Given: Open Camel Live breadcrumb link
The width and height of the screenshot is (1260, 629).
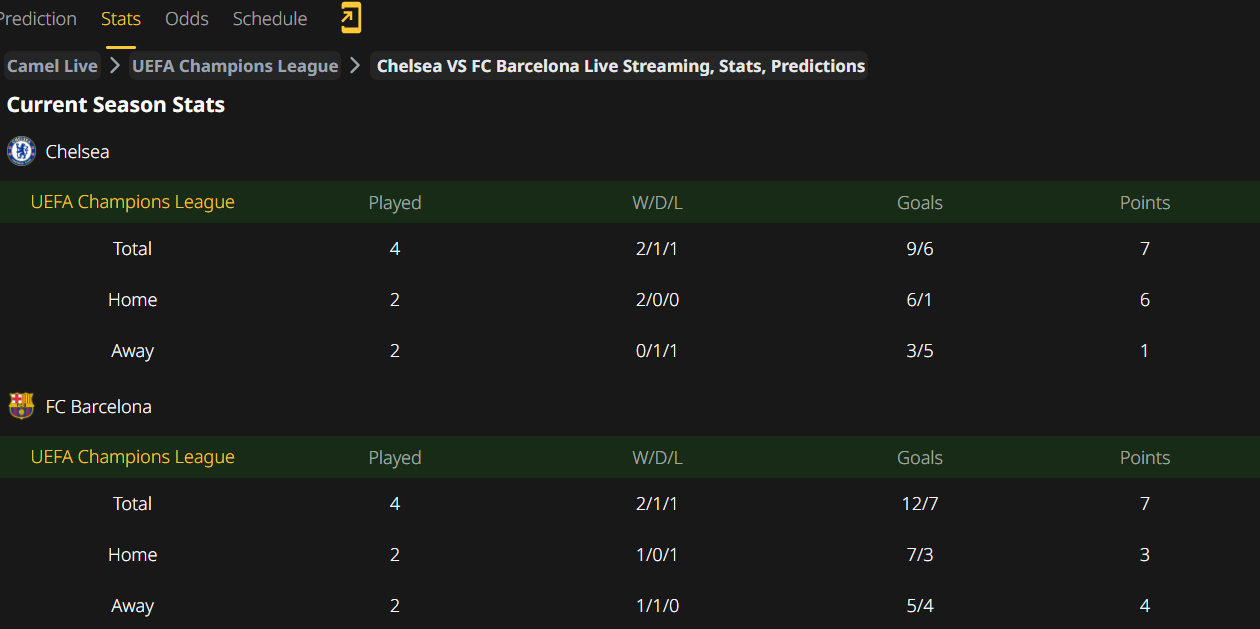Looking at the screenshot, I should tap(52, 66).
